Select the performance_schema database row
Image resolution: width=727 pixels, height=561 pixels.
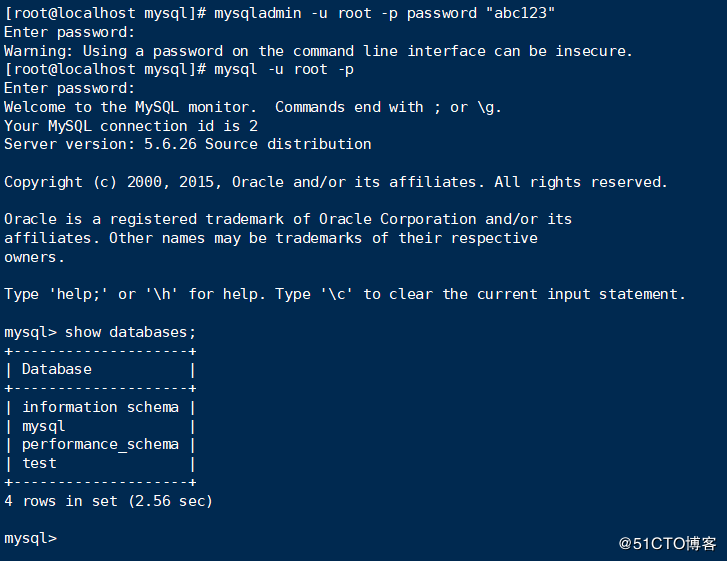tap(101, 444)
